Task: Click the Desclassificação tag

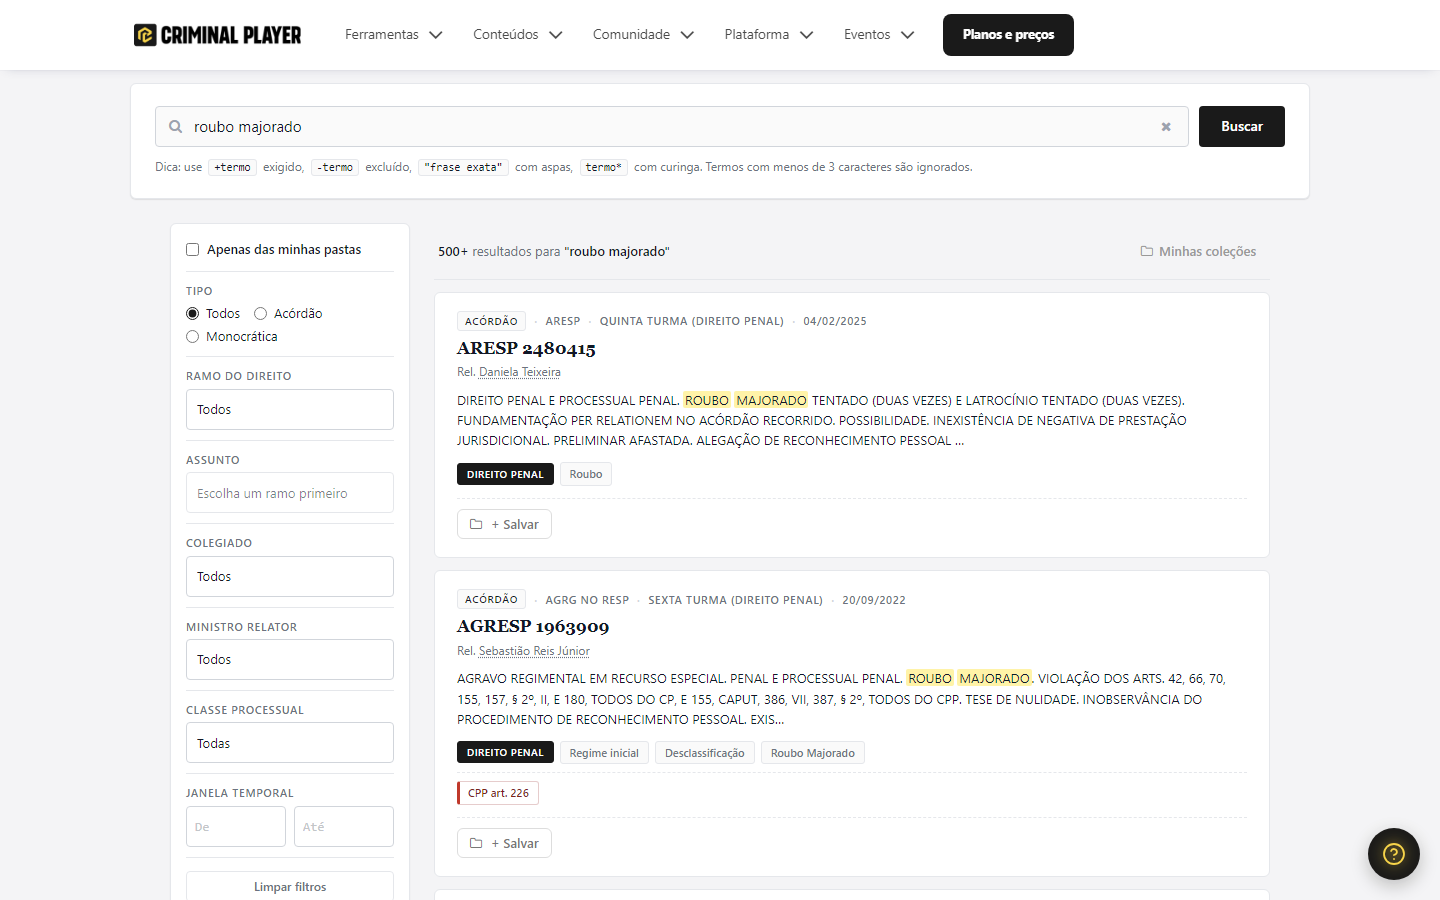Action: pos(705,753)
